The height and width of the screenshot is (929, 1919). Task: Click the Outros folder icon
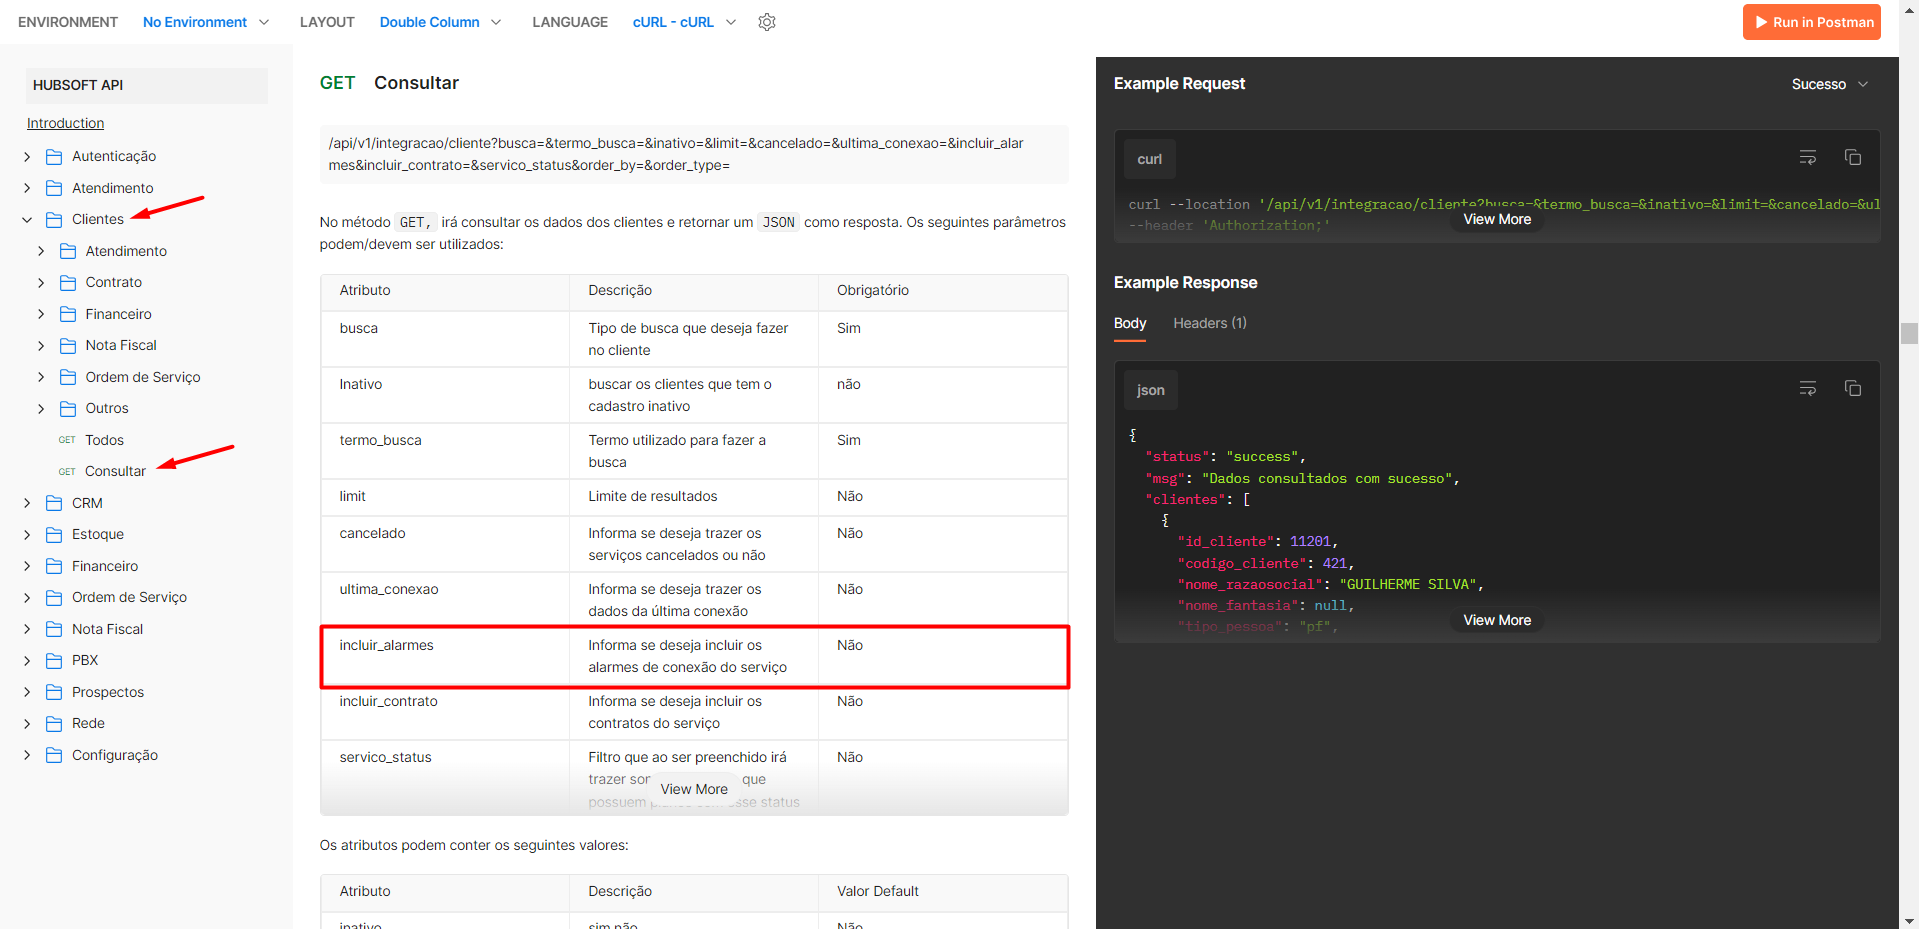[68, 408]
